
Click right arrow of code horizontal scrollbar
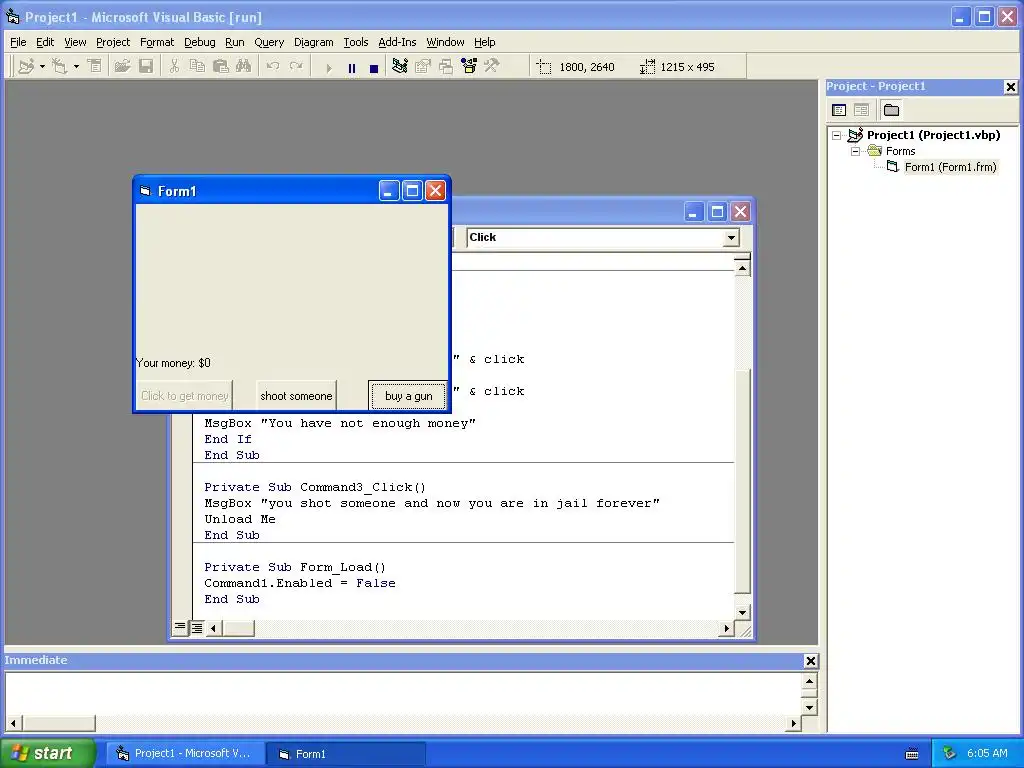726,628
